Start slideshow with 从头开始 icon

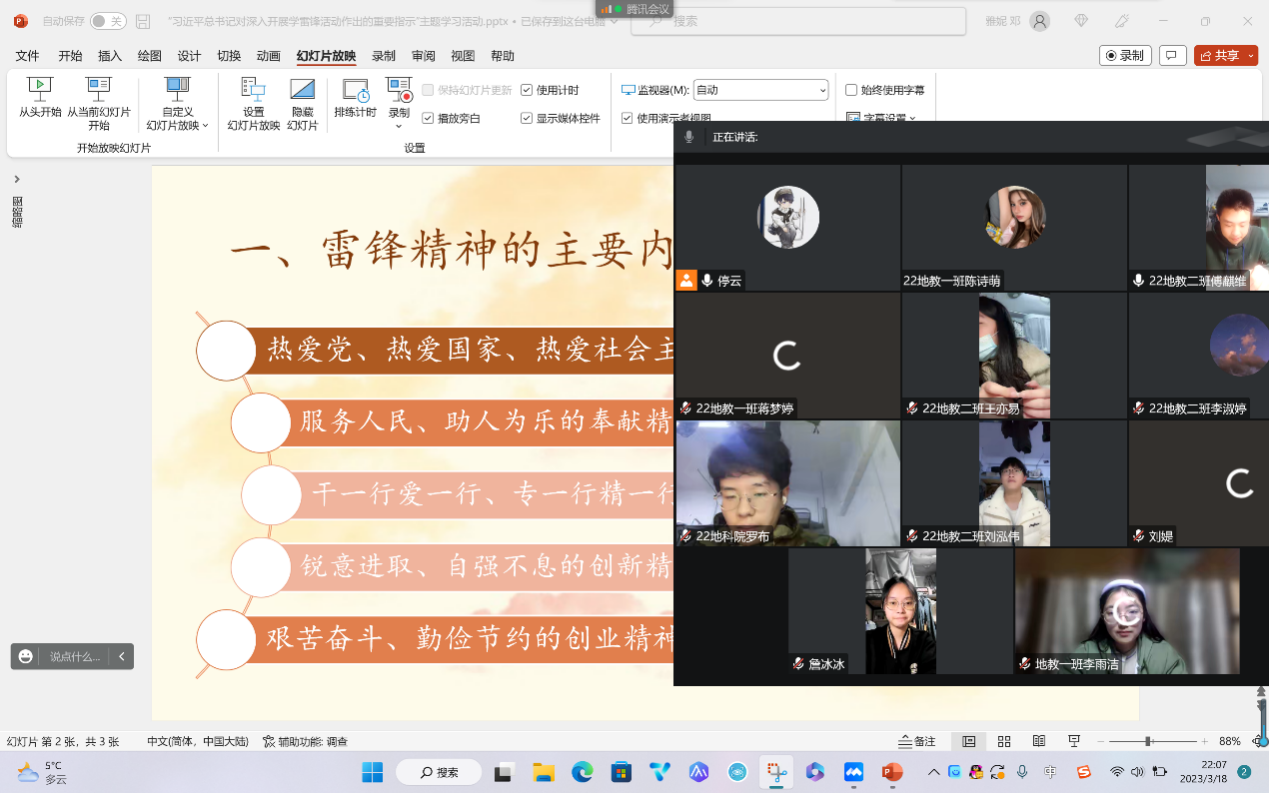[40, 90]
